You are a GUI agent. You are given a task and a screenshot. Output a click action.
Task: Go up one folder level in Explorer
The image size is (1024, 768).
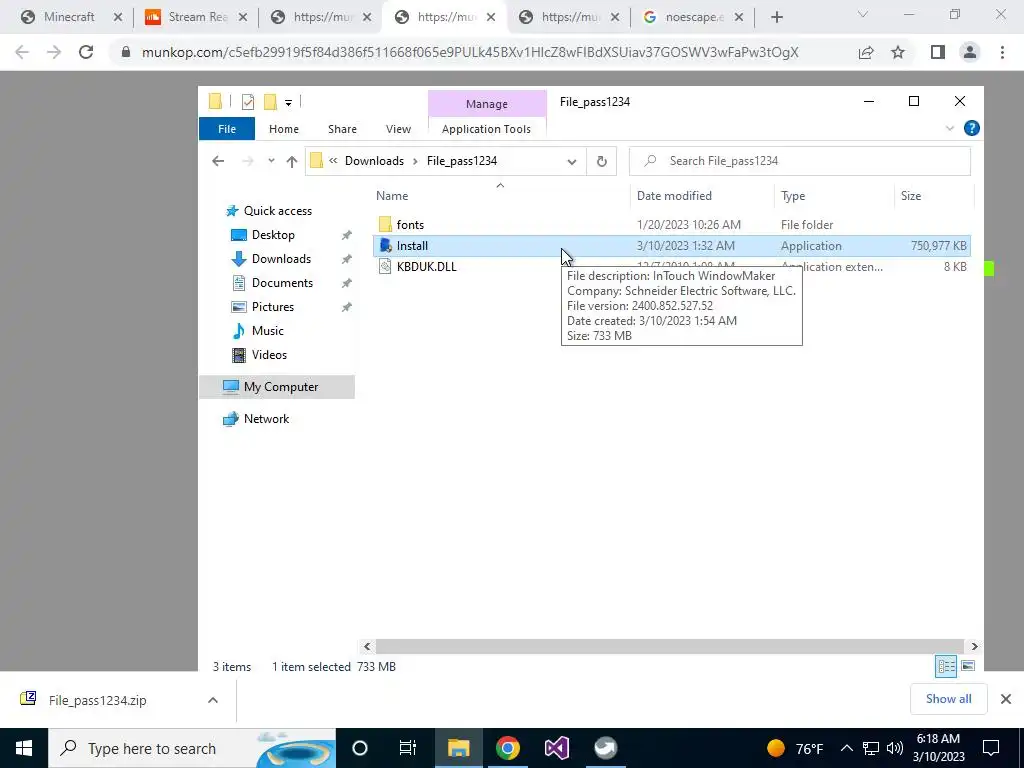pyautogui.click(x=291, y=161)
